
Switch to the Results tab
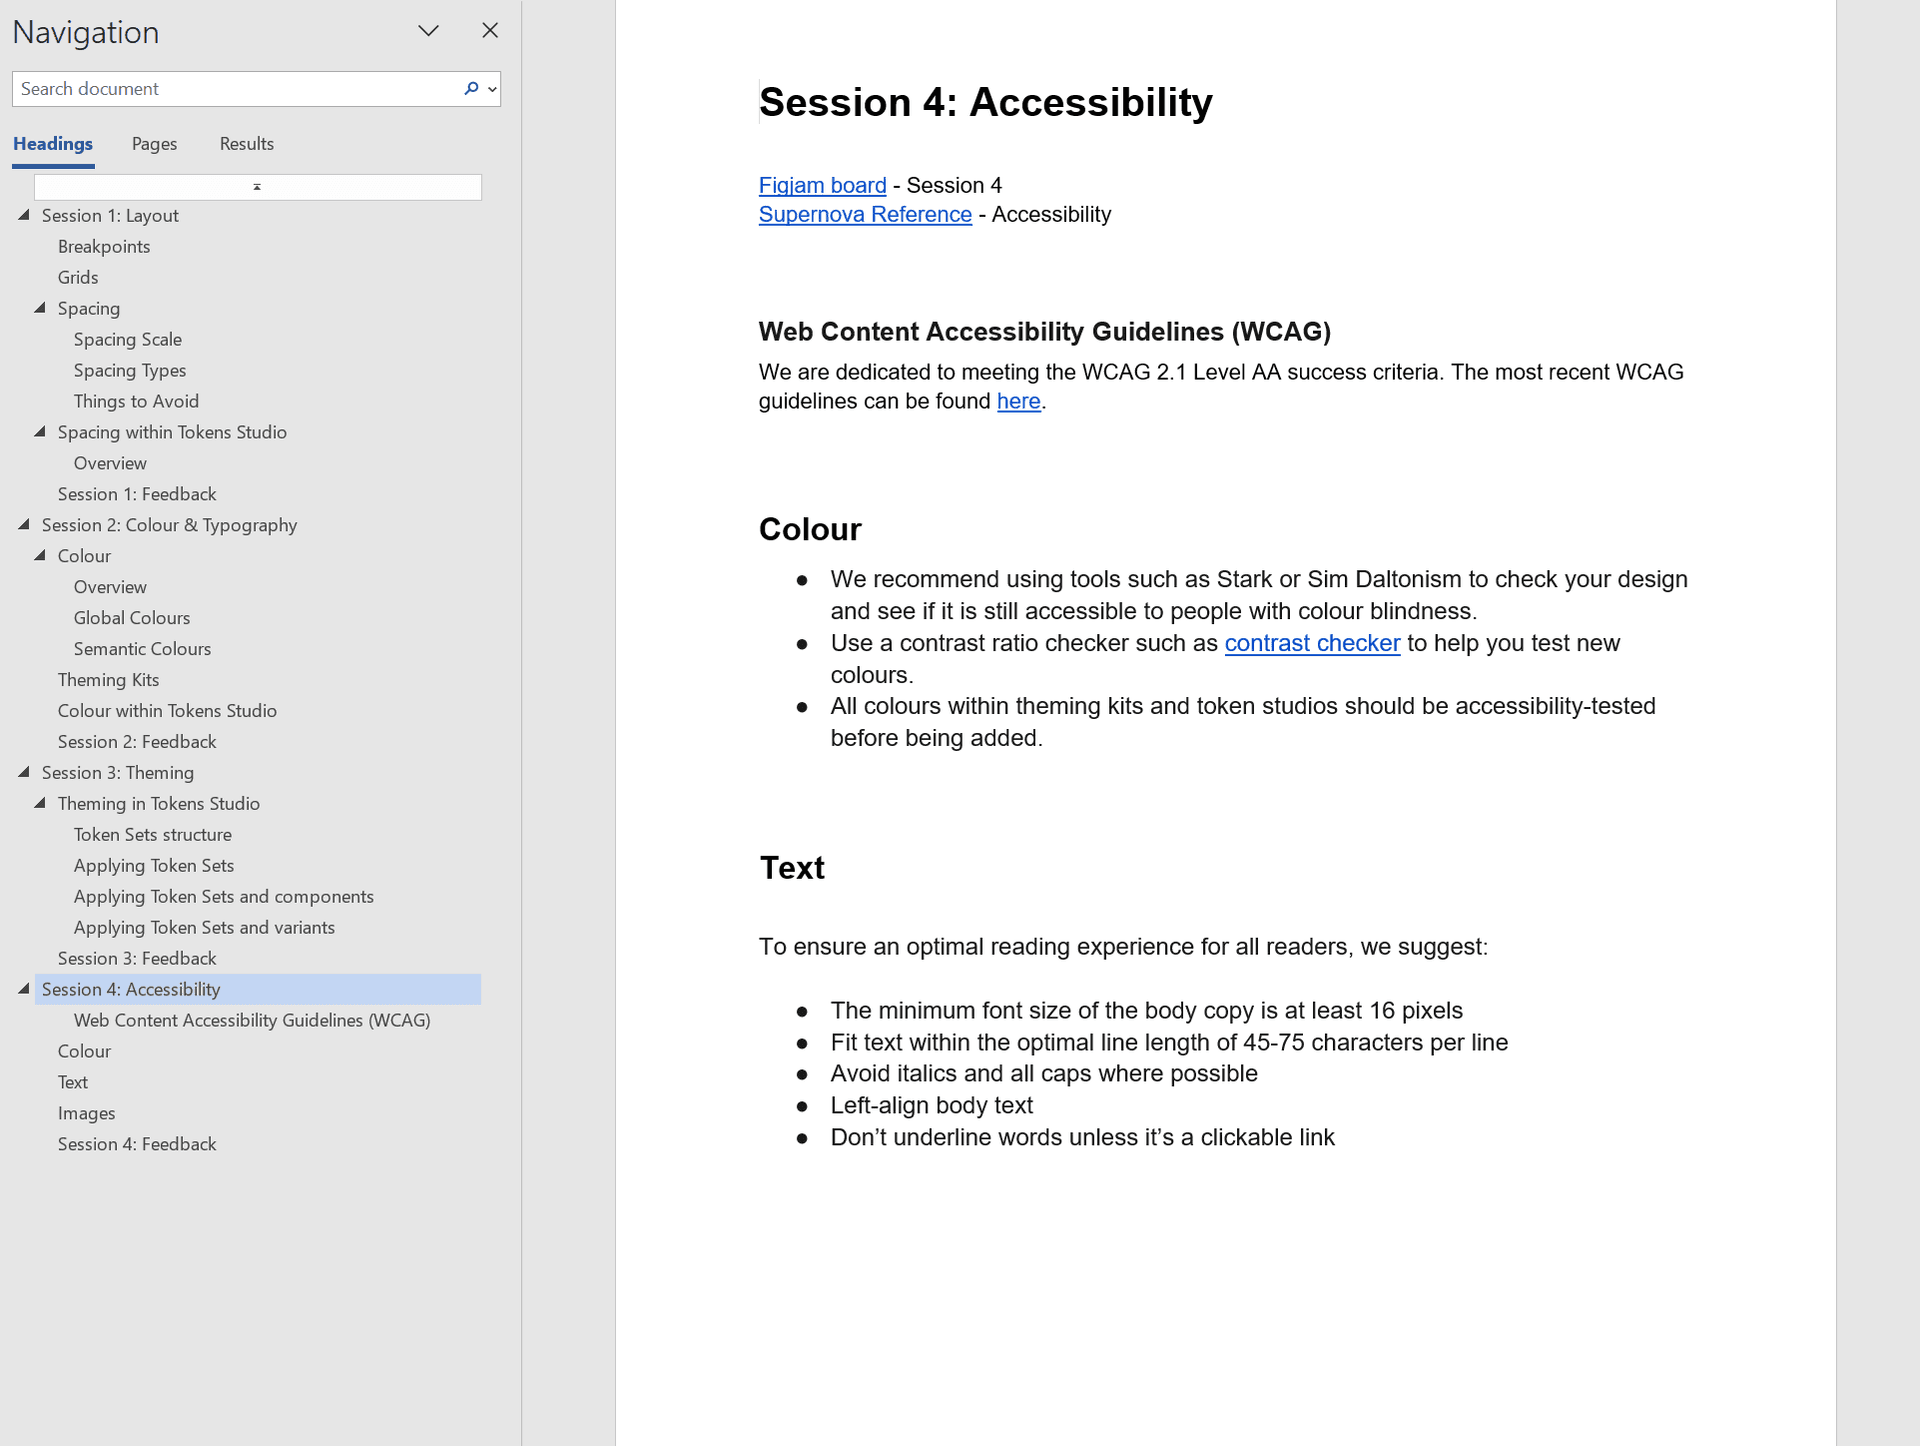246,144
